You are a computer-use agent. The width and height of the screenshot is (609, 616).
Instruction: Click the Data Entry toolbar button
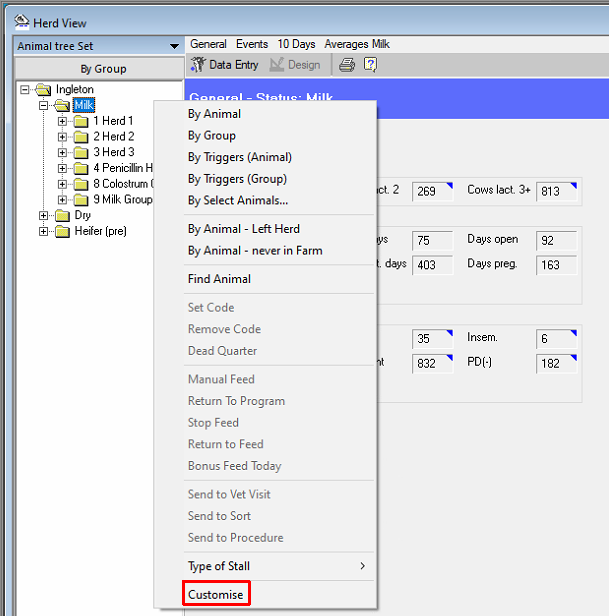coord(224,65)
